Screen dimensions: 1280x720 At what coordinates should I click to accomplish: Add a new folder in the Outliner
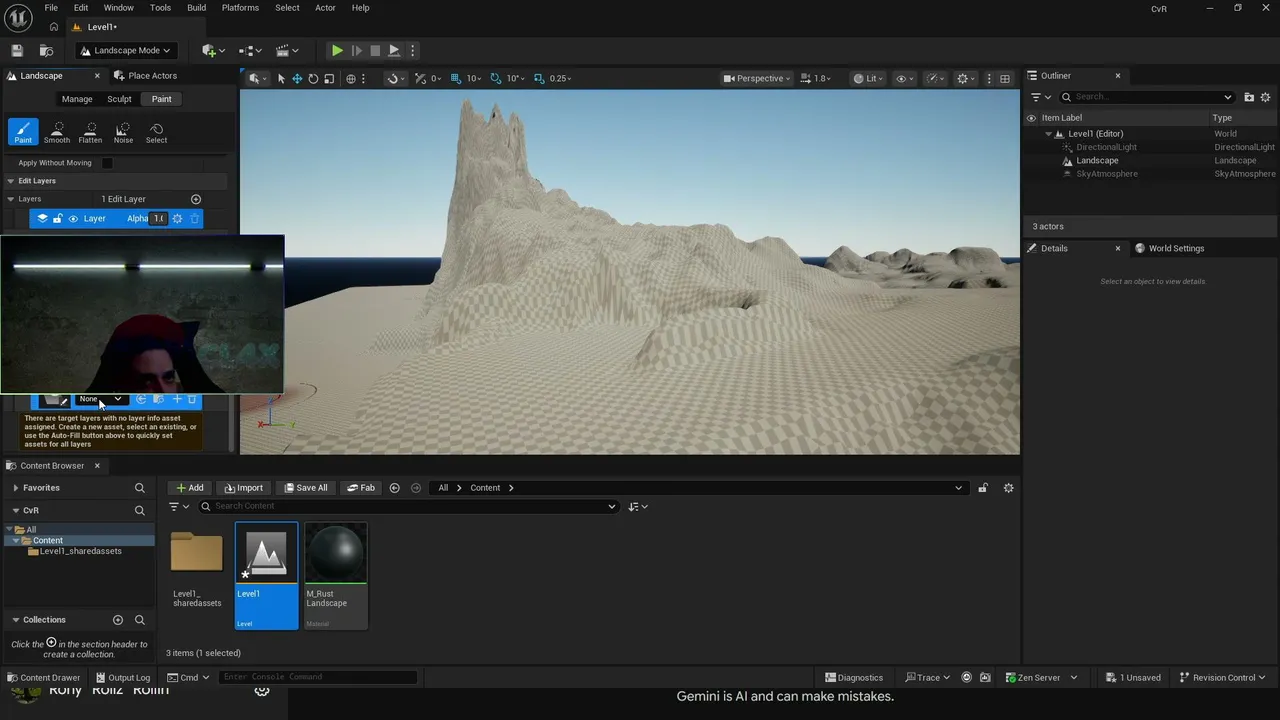click(x=1249, y=97)
